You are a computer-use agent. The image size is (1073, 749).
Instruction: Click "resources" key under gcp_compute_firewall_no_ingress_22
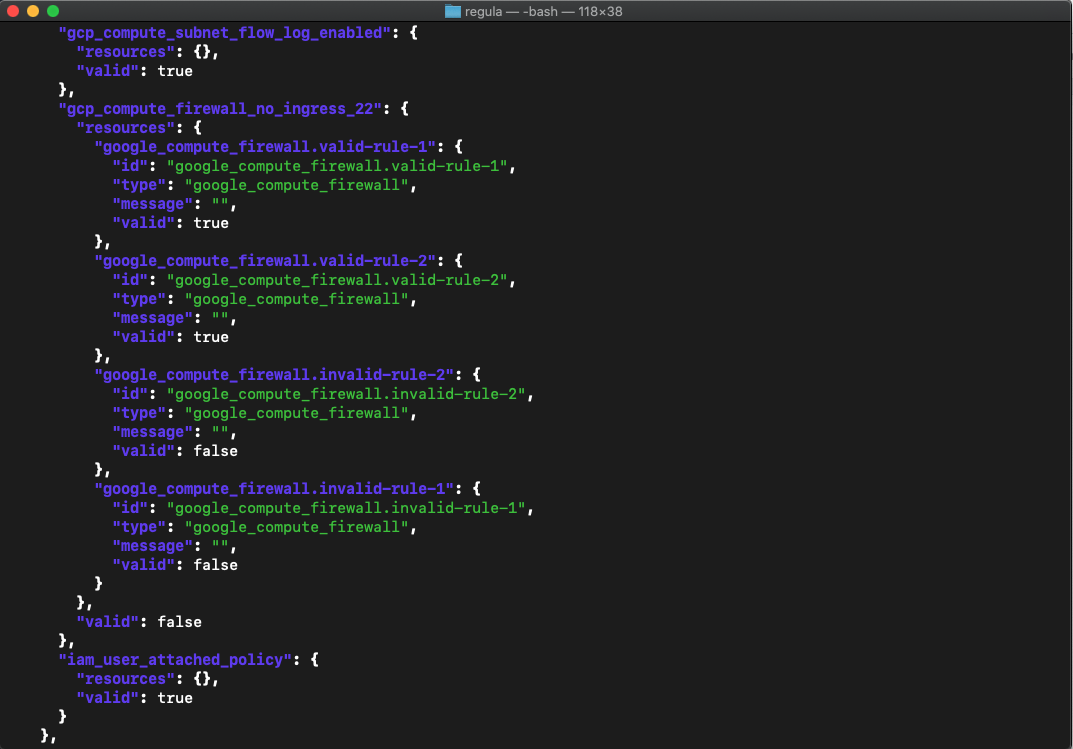[x=126, y=128]
